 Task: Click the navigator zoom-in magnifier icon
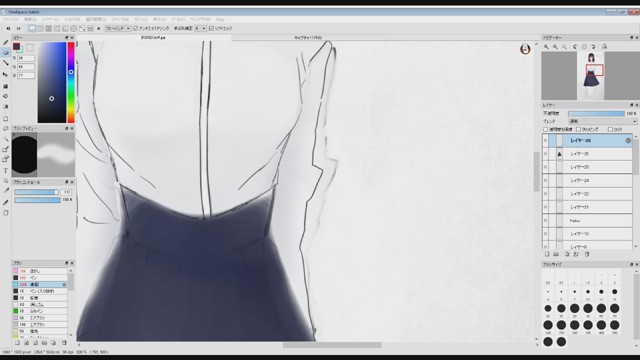coord(546,47)
